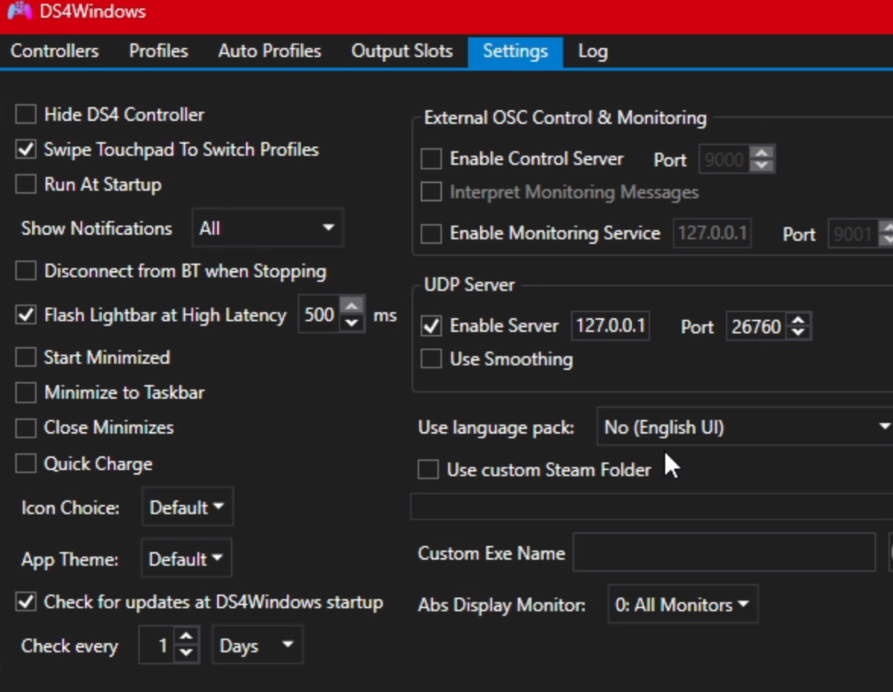This screenshot has width=893, height=692.
Task: Click the DS4Windows controller app icon
Action: (19, 11)
